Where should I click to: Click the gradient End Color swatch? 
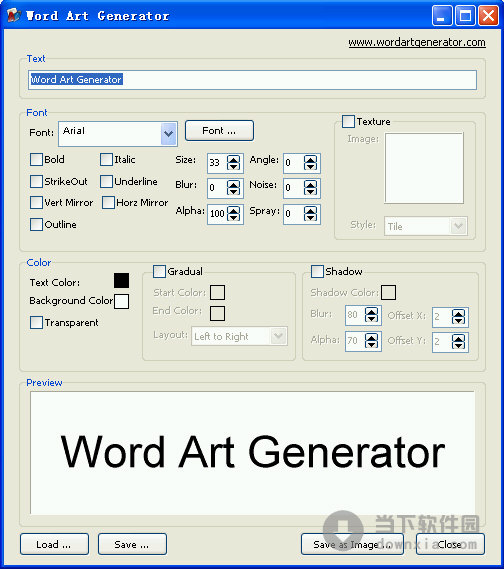(x=217, y=314)
